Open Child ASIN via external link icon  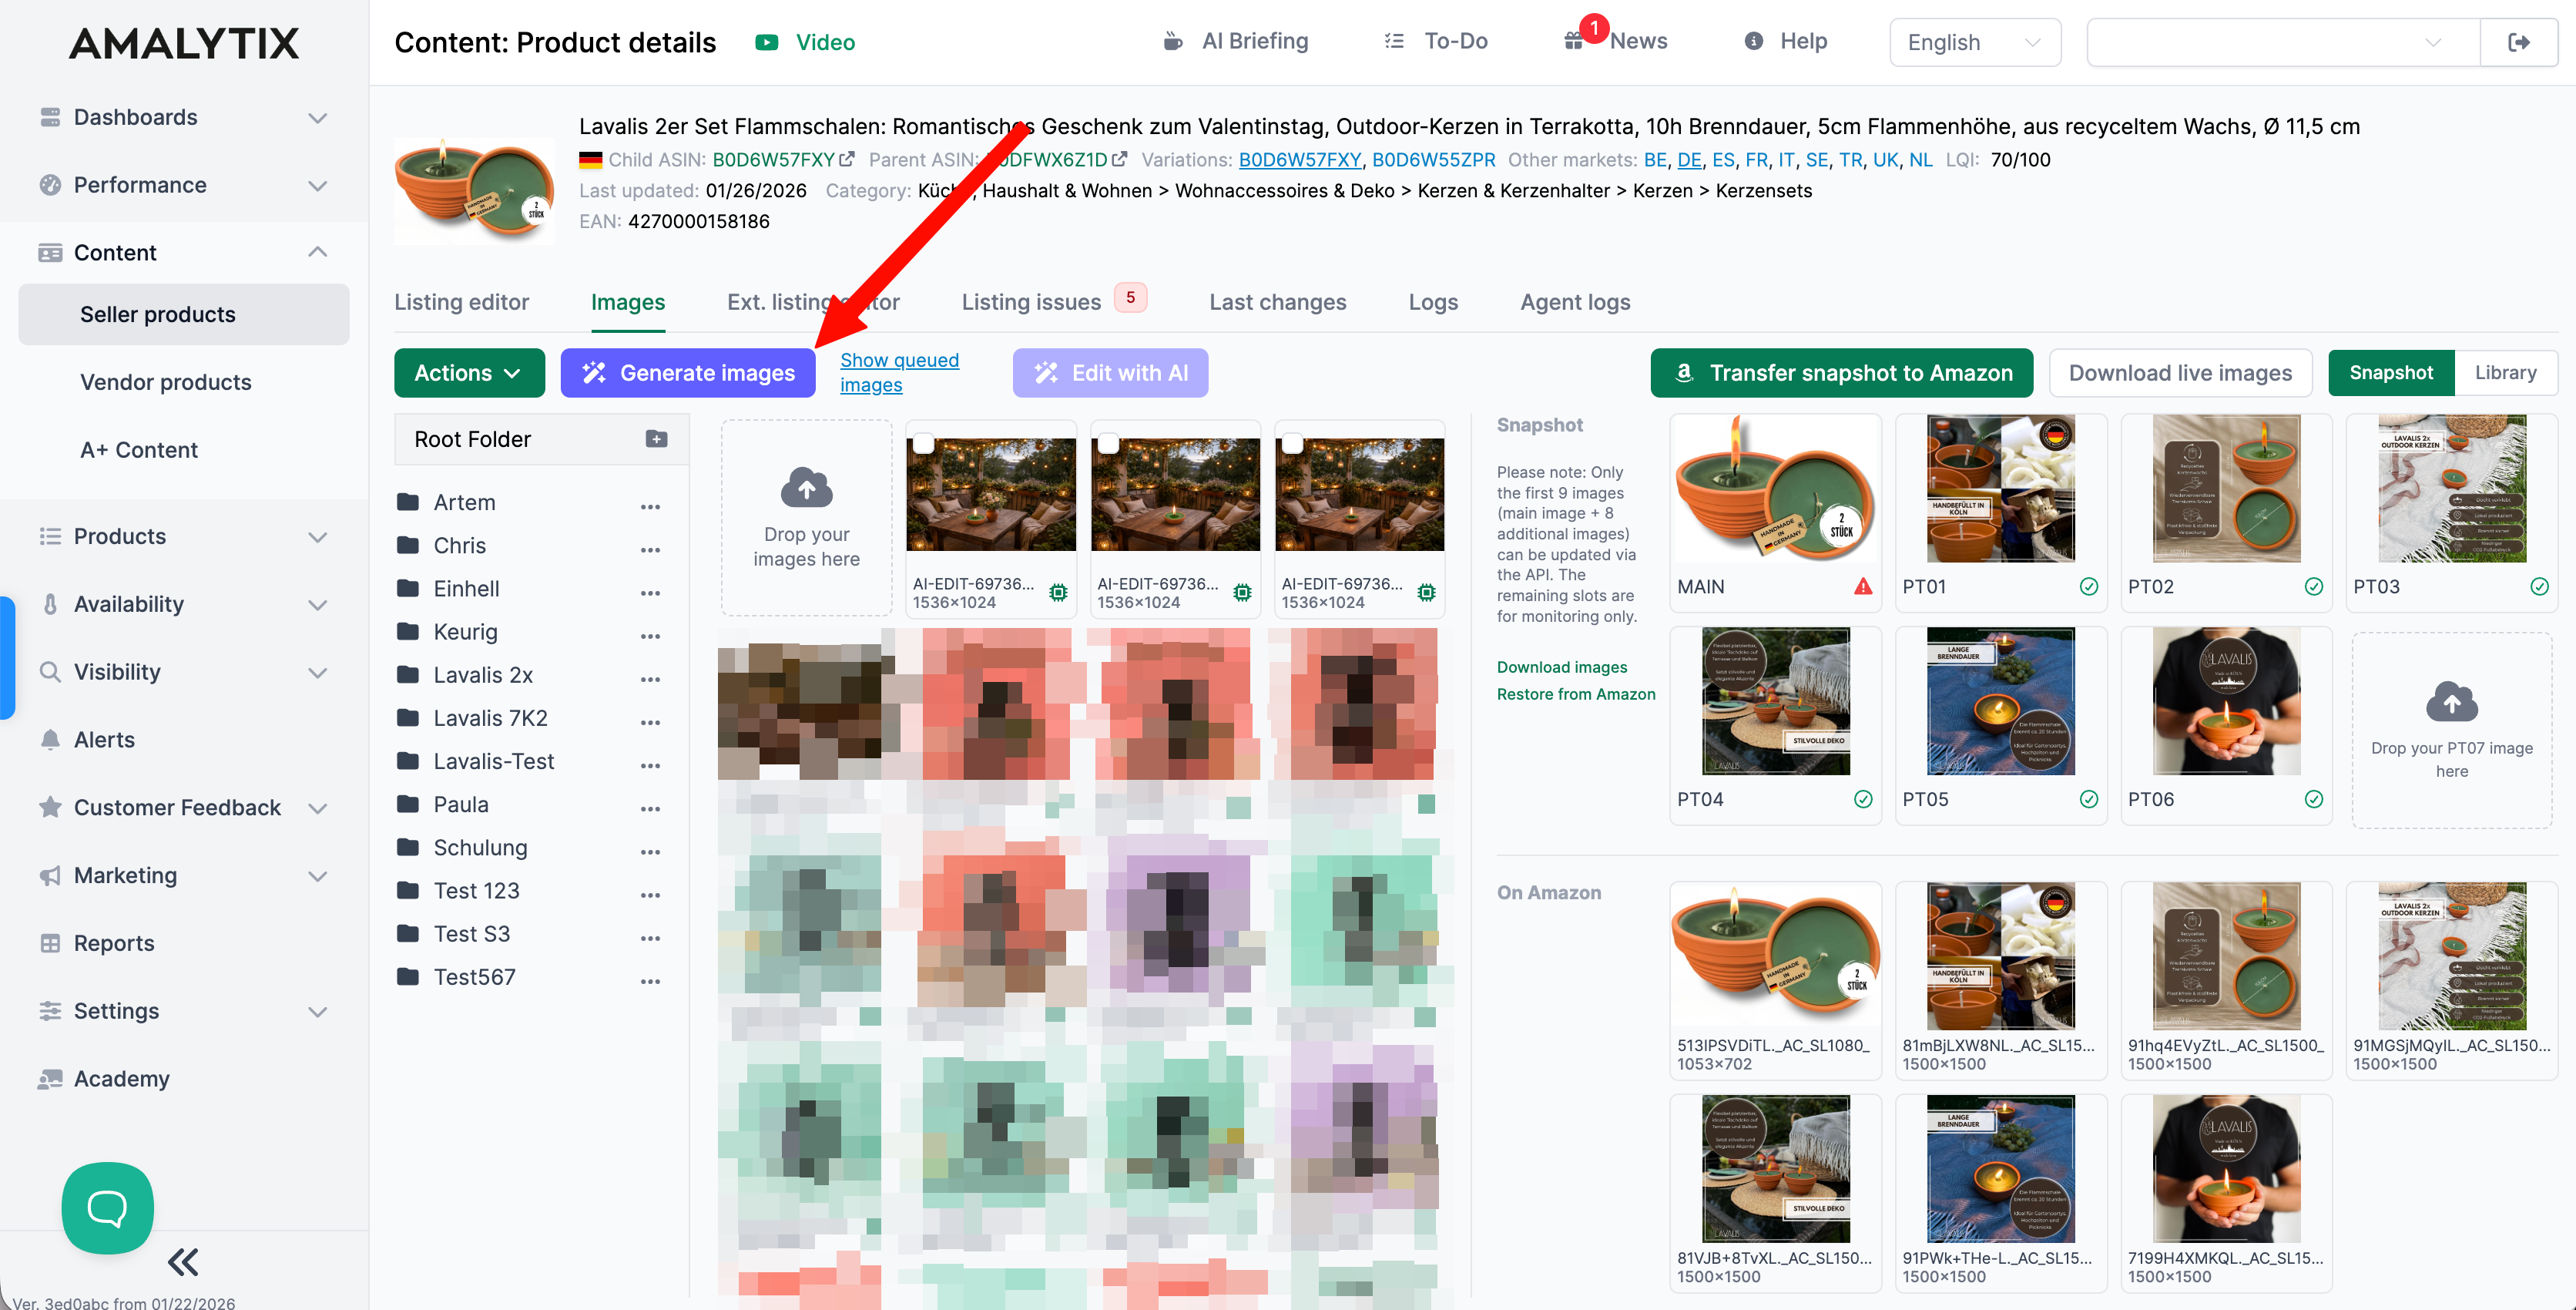tap(847, 158)
